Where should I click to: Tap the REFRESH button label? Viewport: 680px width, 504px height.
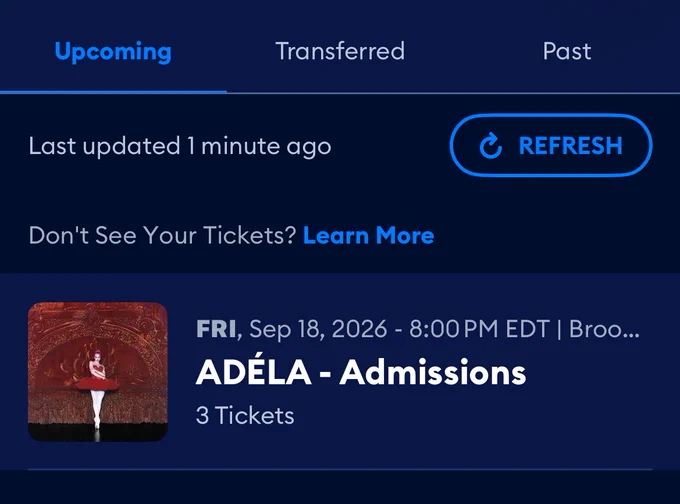pyautogui.click(x=571, y=145)
